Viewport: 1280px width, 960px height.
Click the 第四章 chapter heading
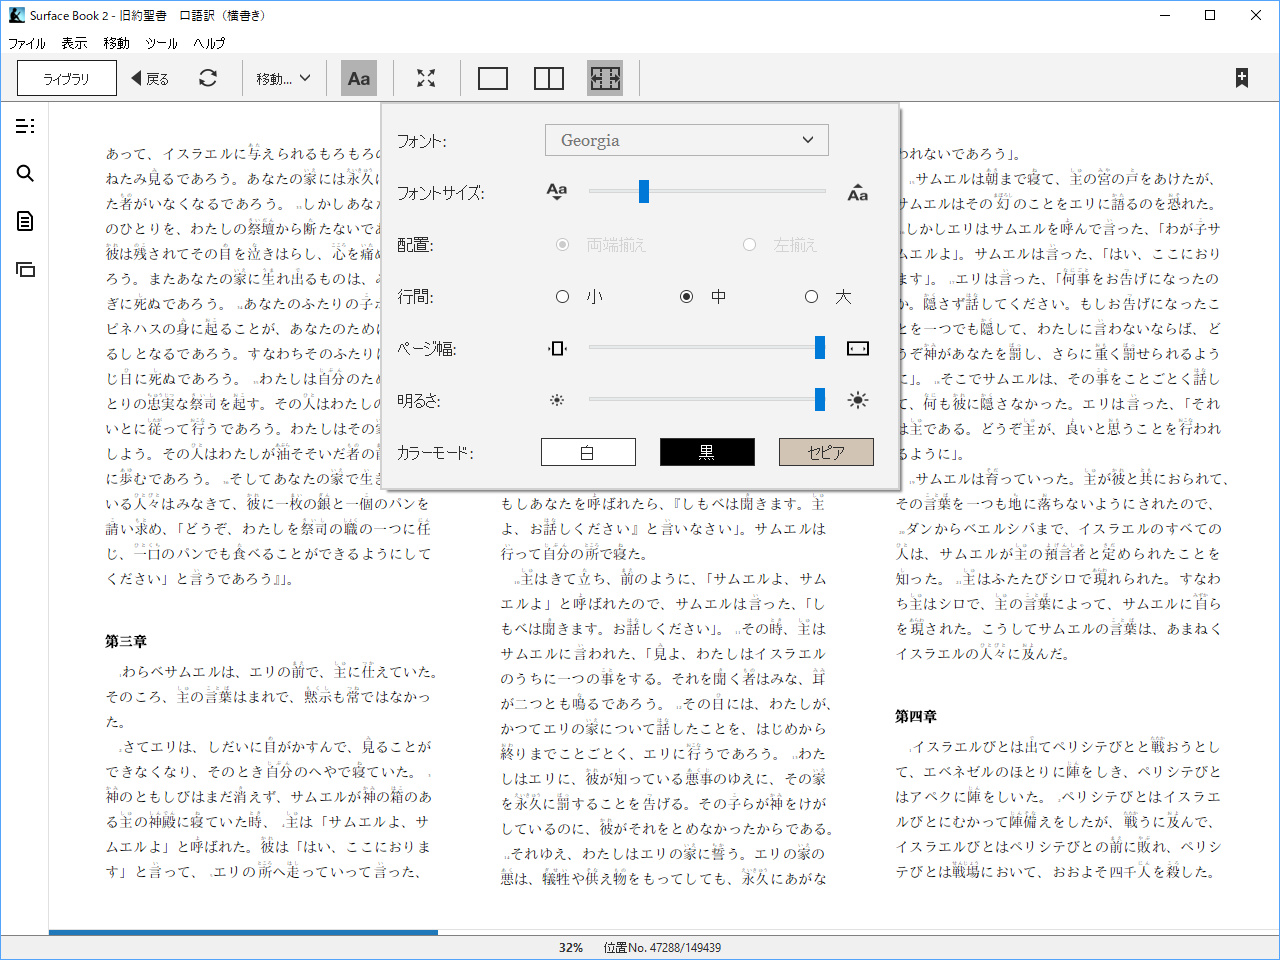click(x=916, y=716)
